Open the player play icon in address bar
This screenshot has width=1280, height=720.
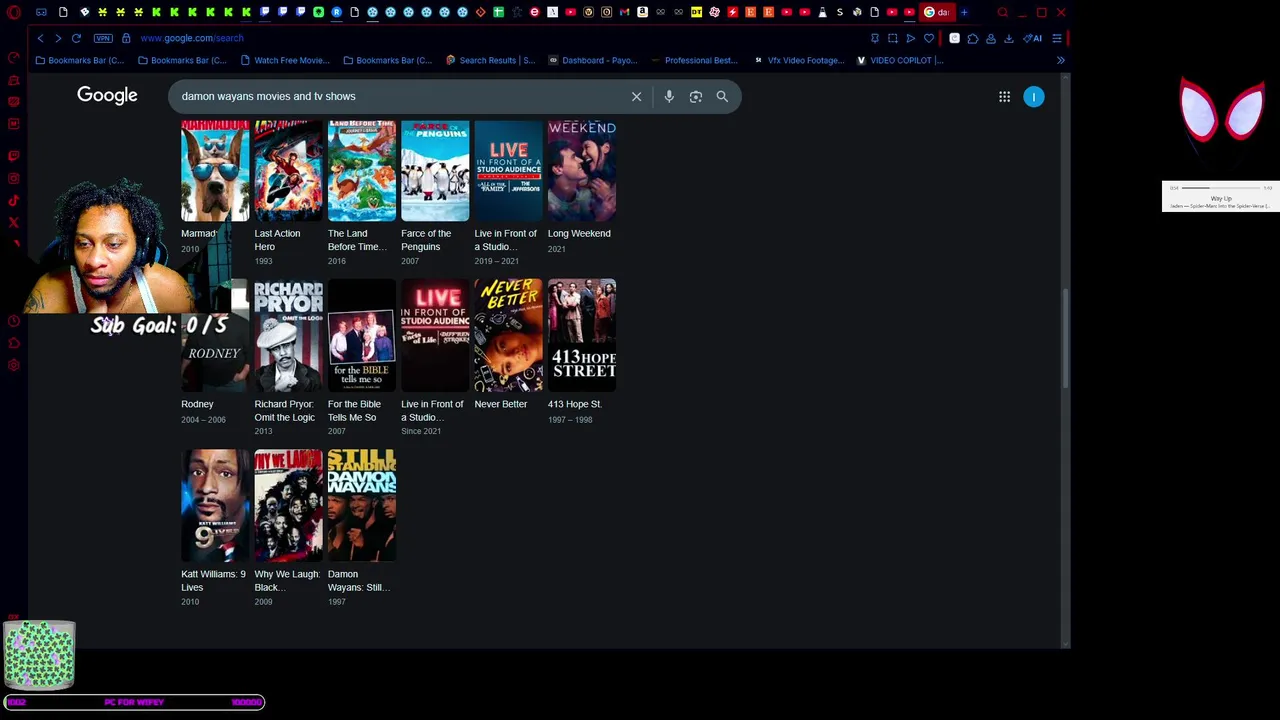[910, 38]
